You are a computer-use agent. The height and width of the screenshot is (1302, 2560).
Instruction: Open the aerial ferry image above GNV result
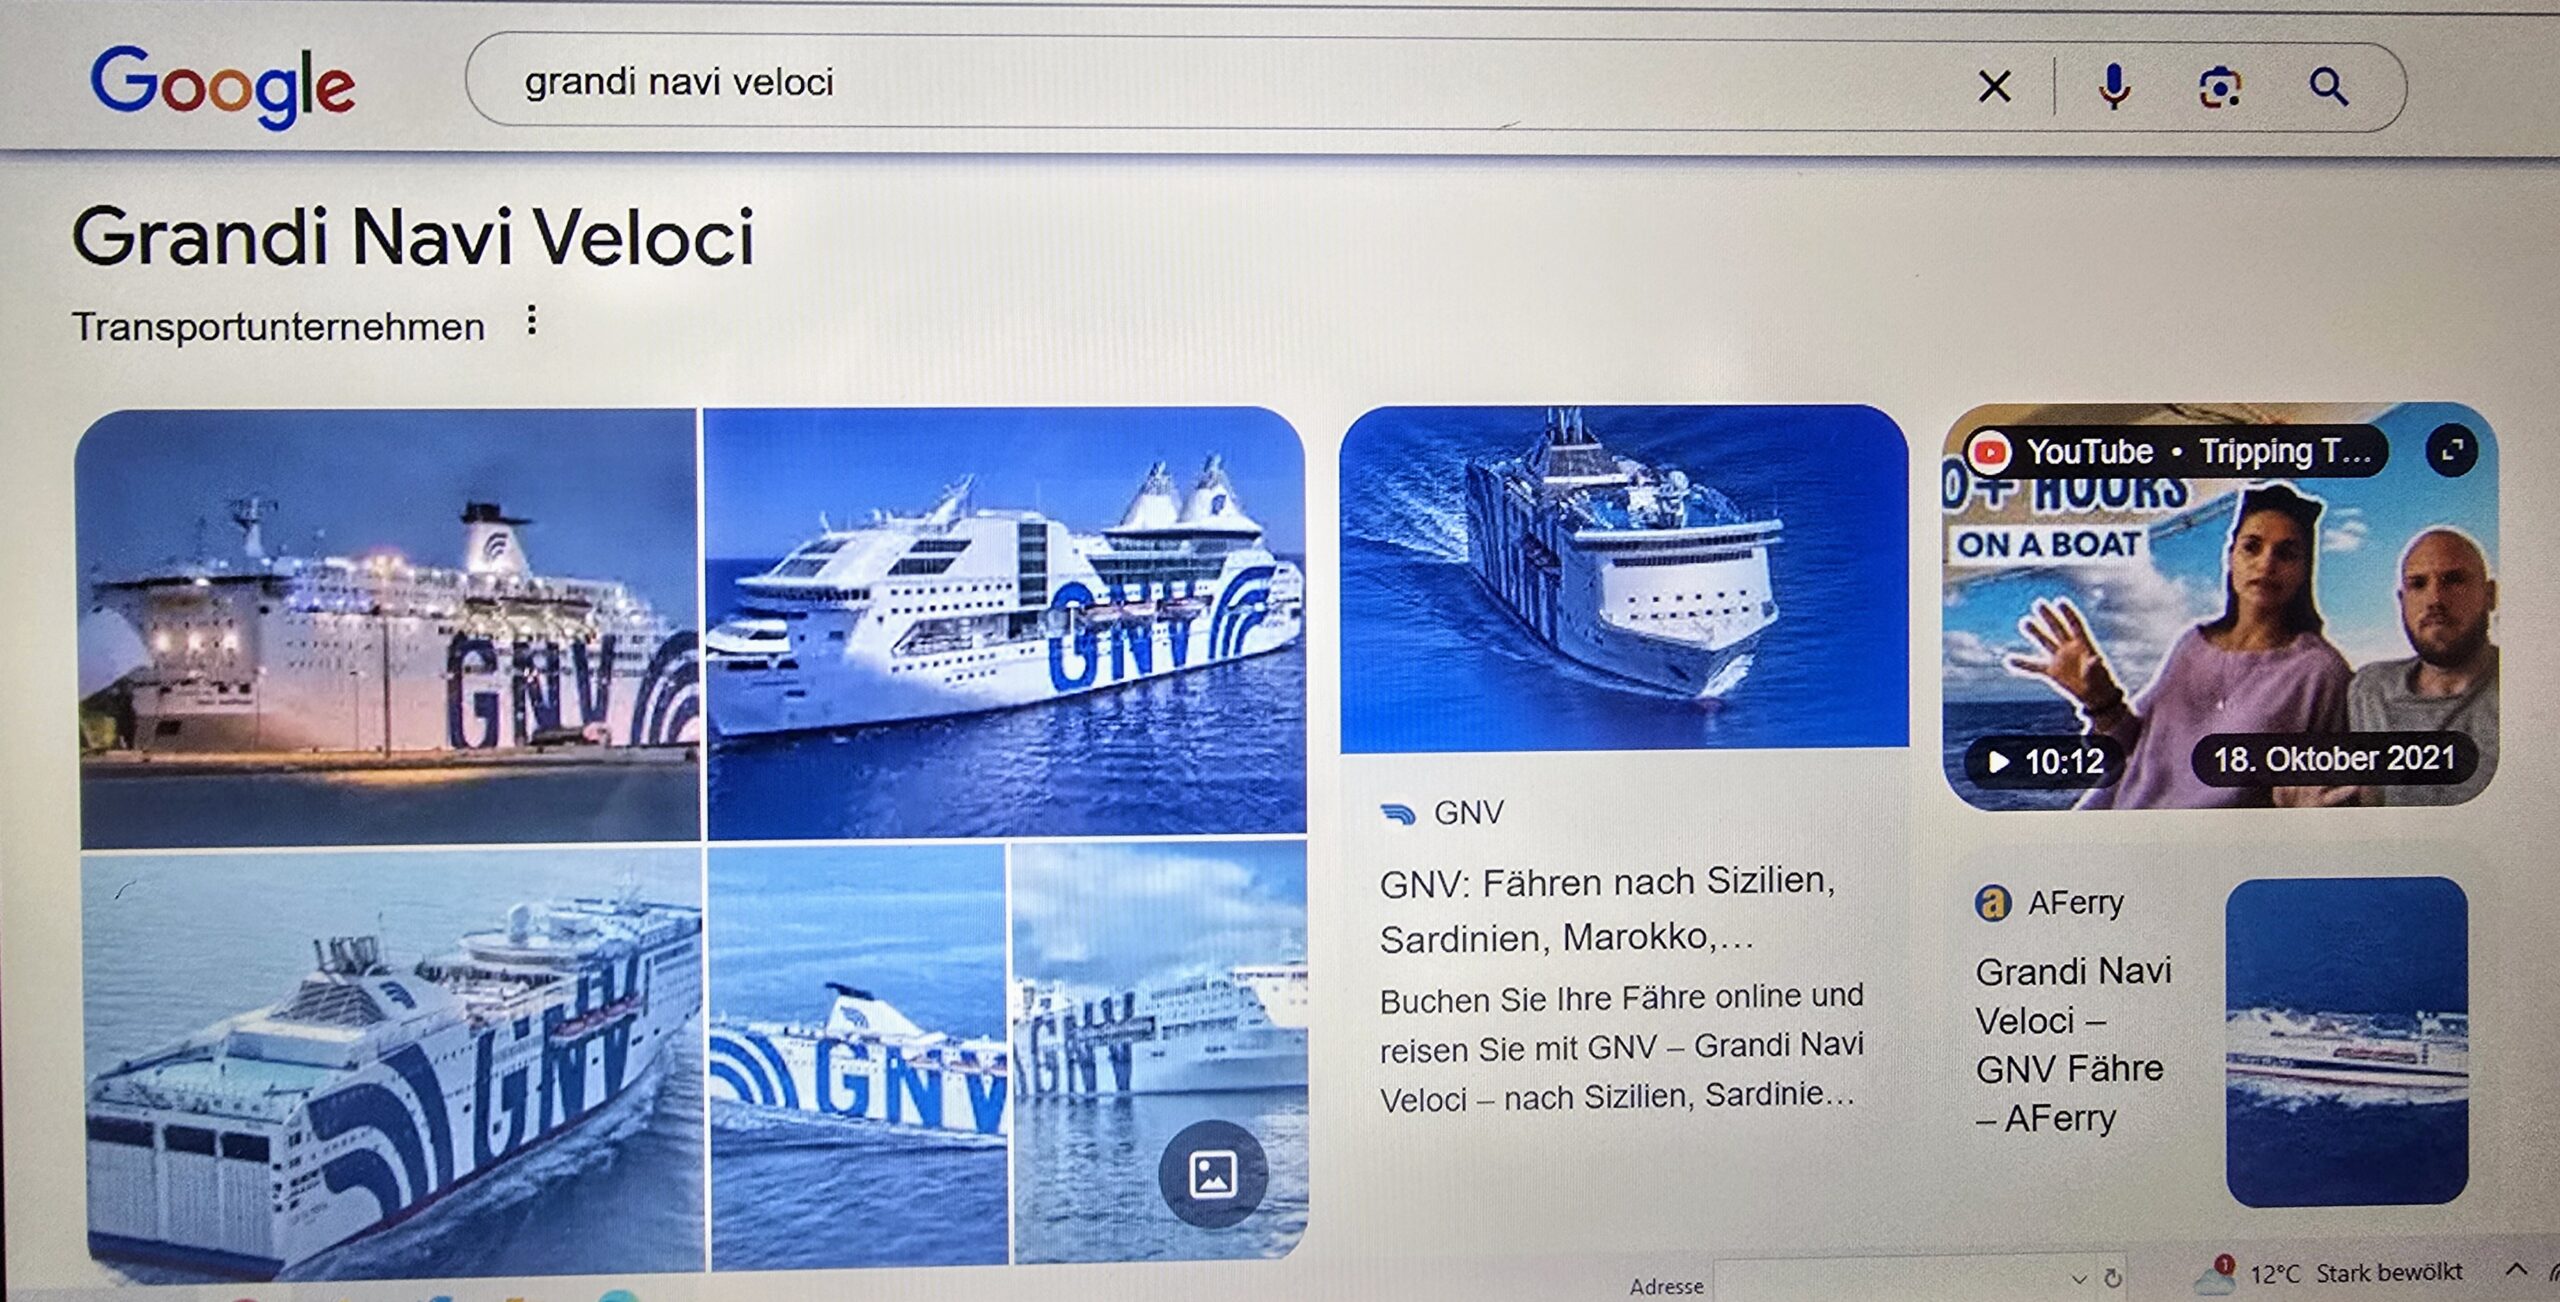pos(1624,578)
